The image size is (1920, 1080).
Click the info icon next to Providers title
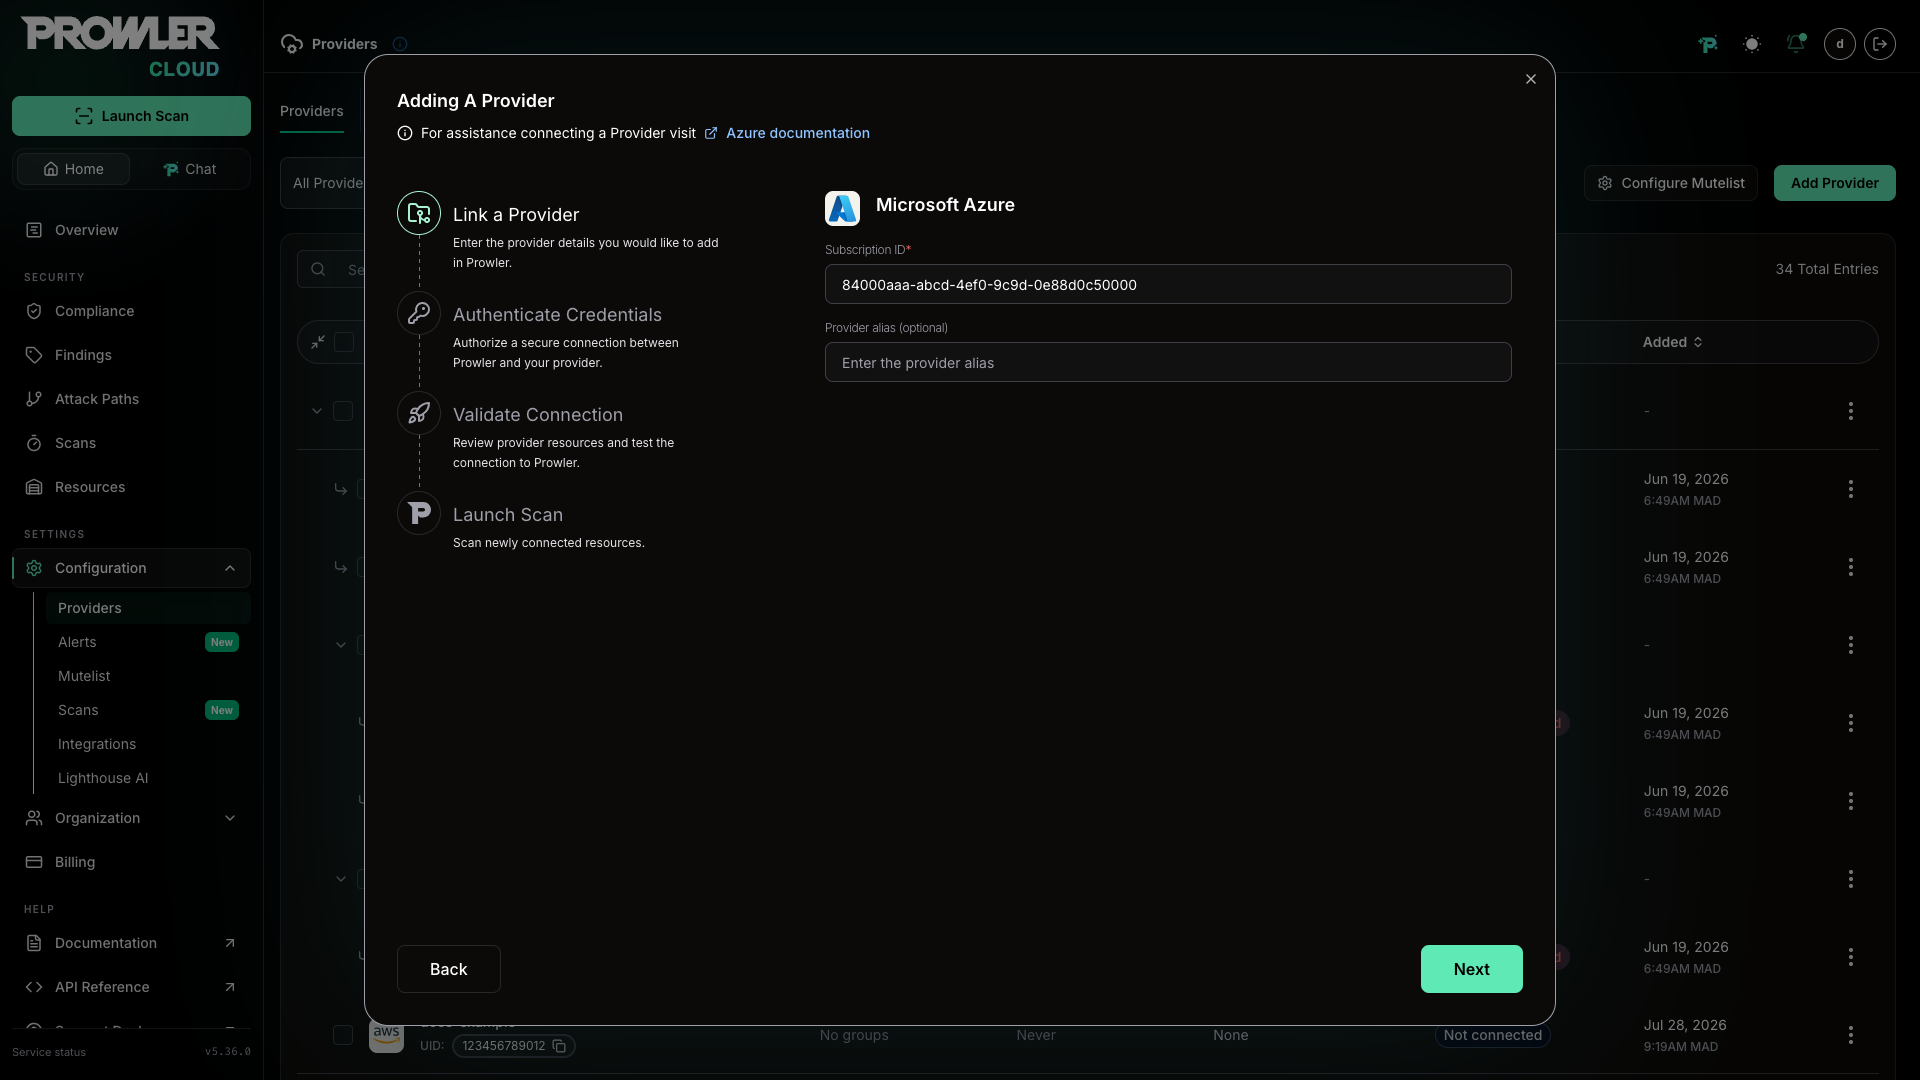click(400, 44)
